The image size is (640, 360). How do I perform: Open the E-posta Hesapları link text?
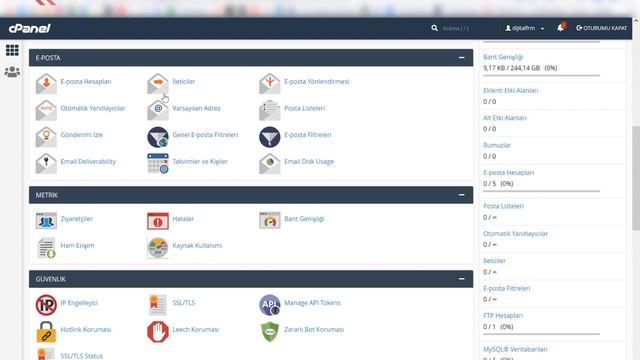[86, 82]
